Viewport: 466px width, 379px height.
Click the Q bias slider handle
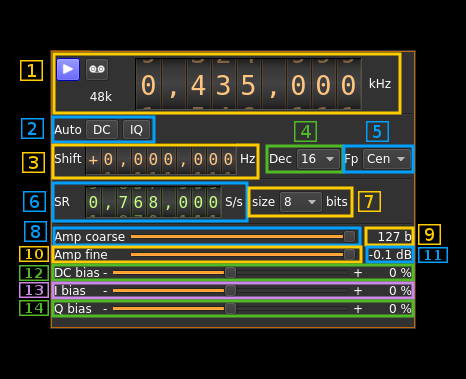click(230, 309)
